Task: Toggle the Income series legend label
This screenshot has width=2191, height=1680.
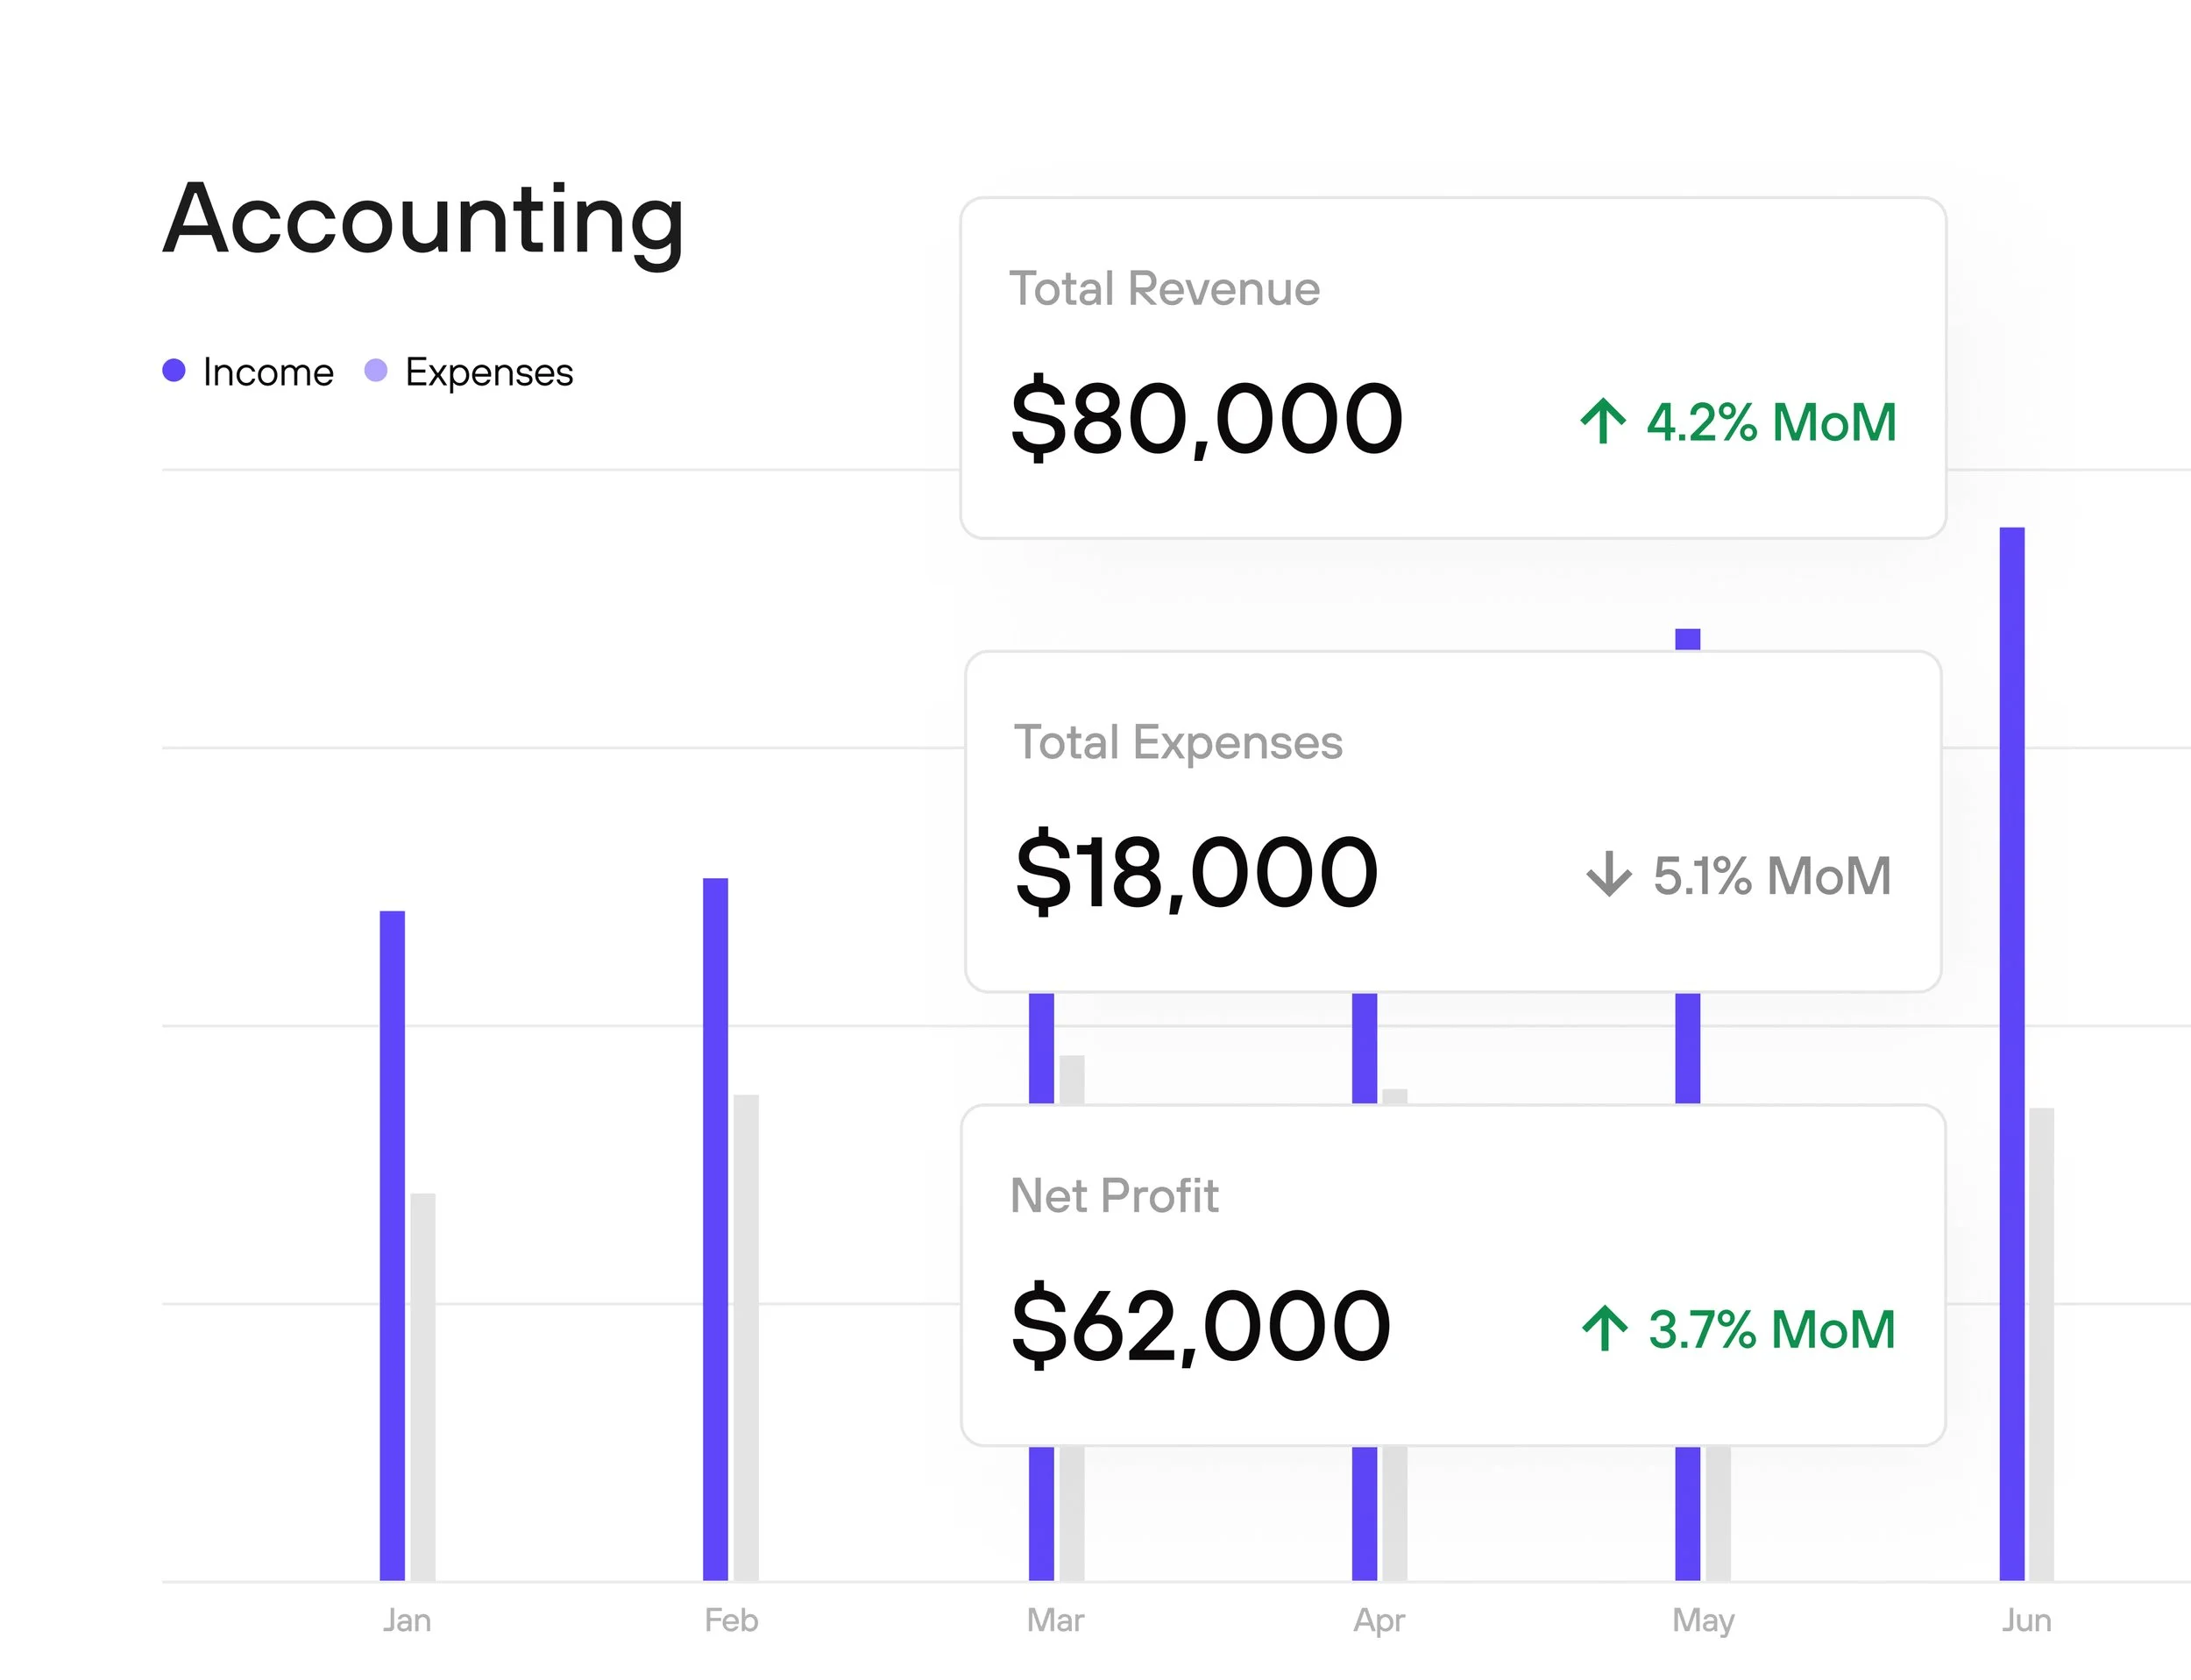Action: point(268,372)
